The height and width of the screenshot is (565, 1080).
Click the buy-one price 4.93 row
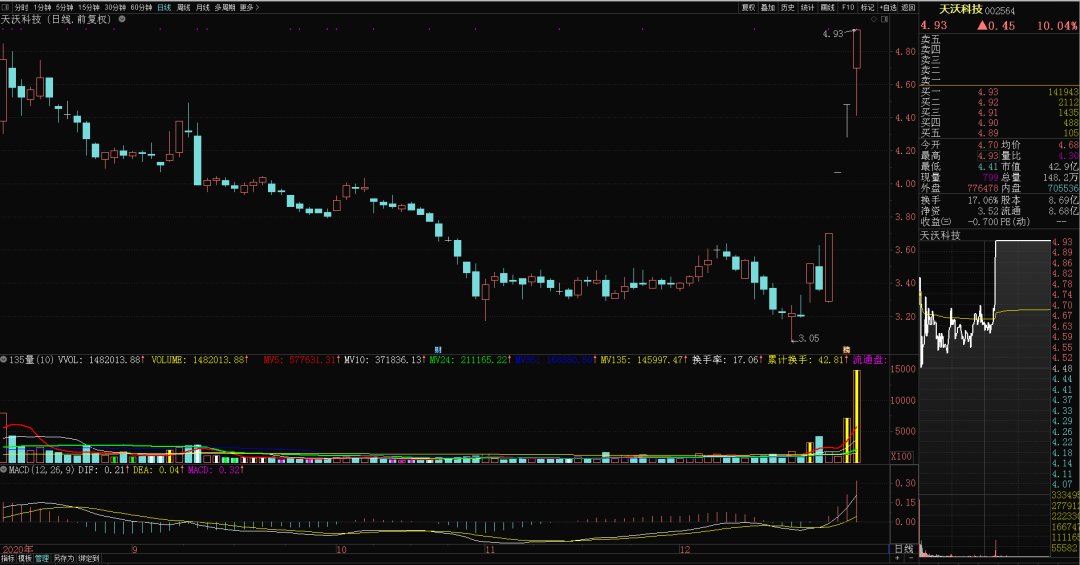(x=1000, y=92)
